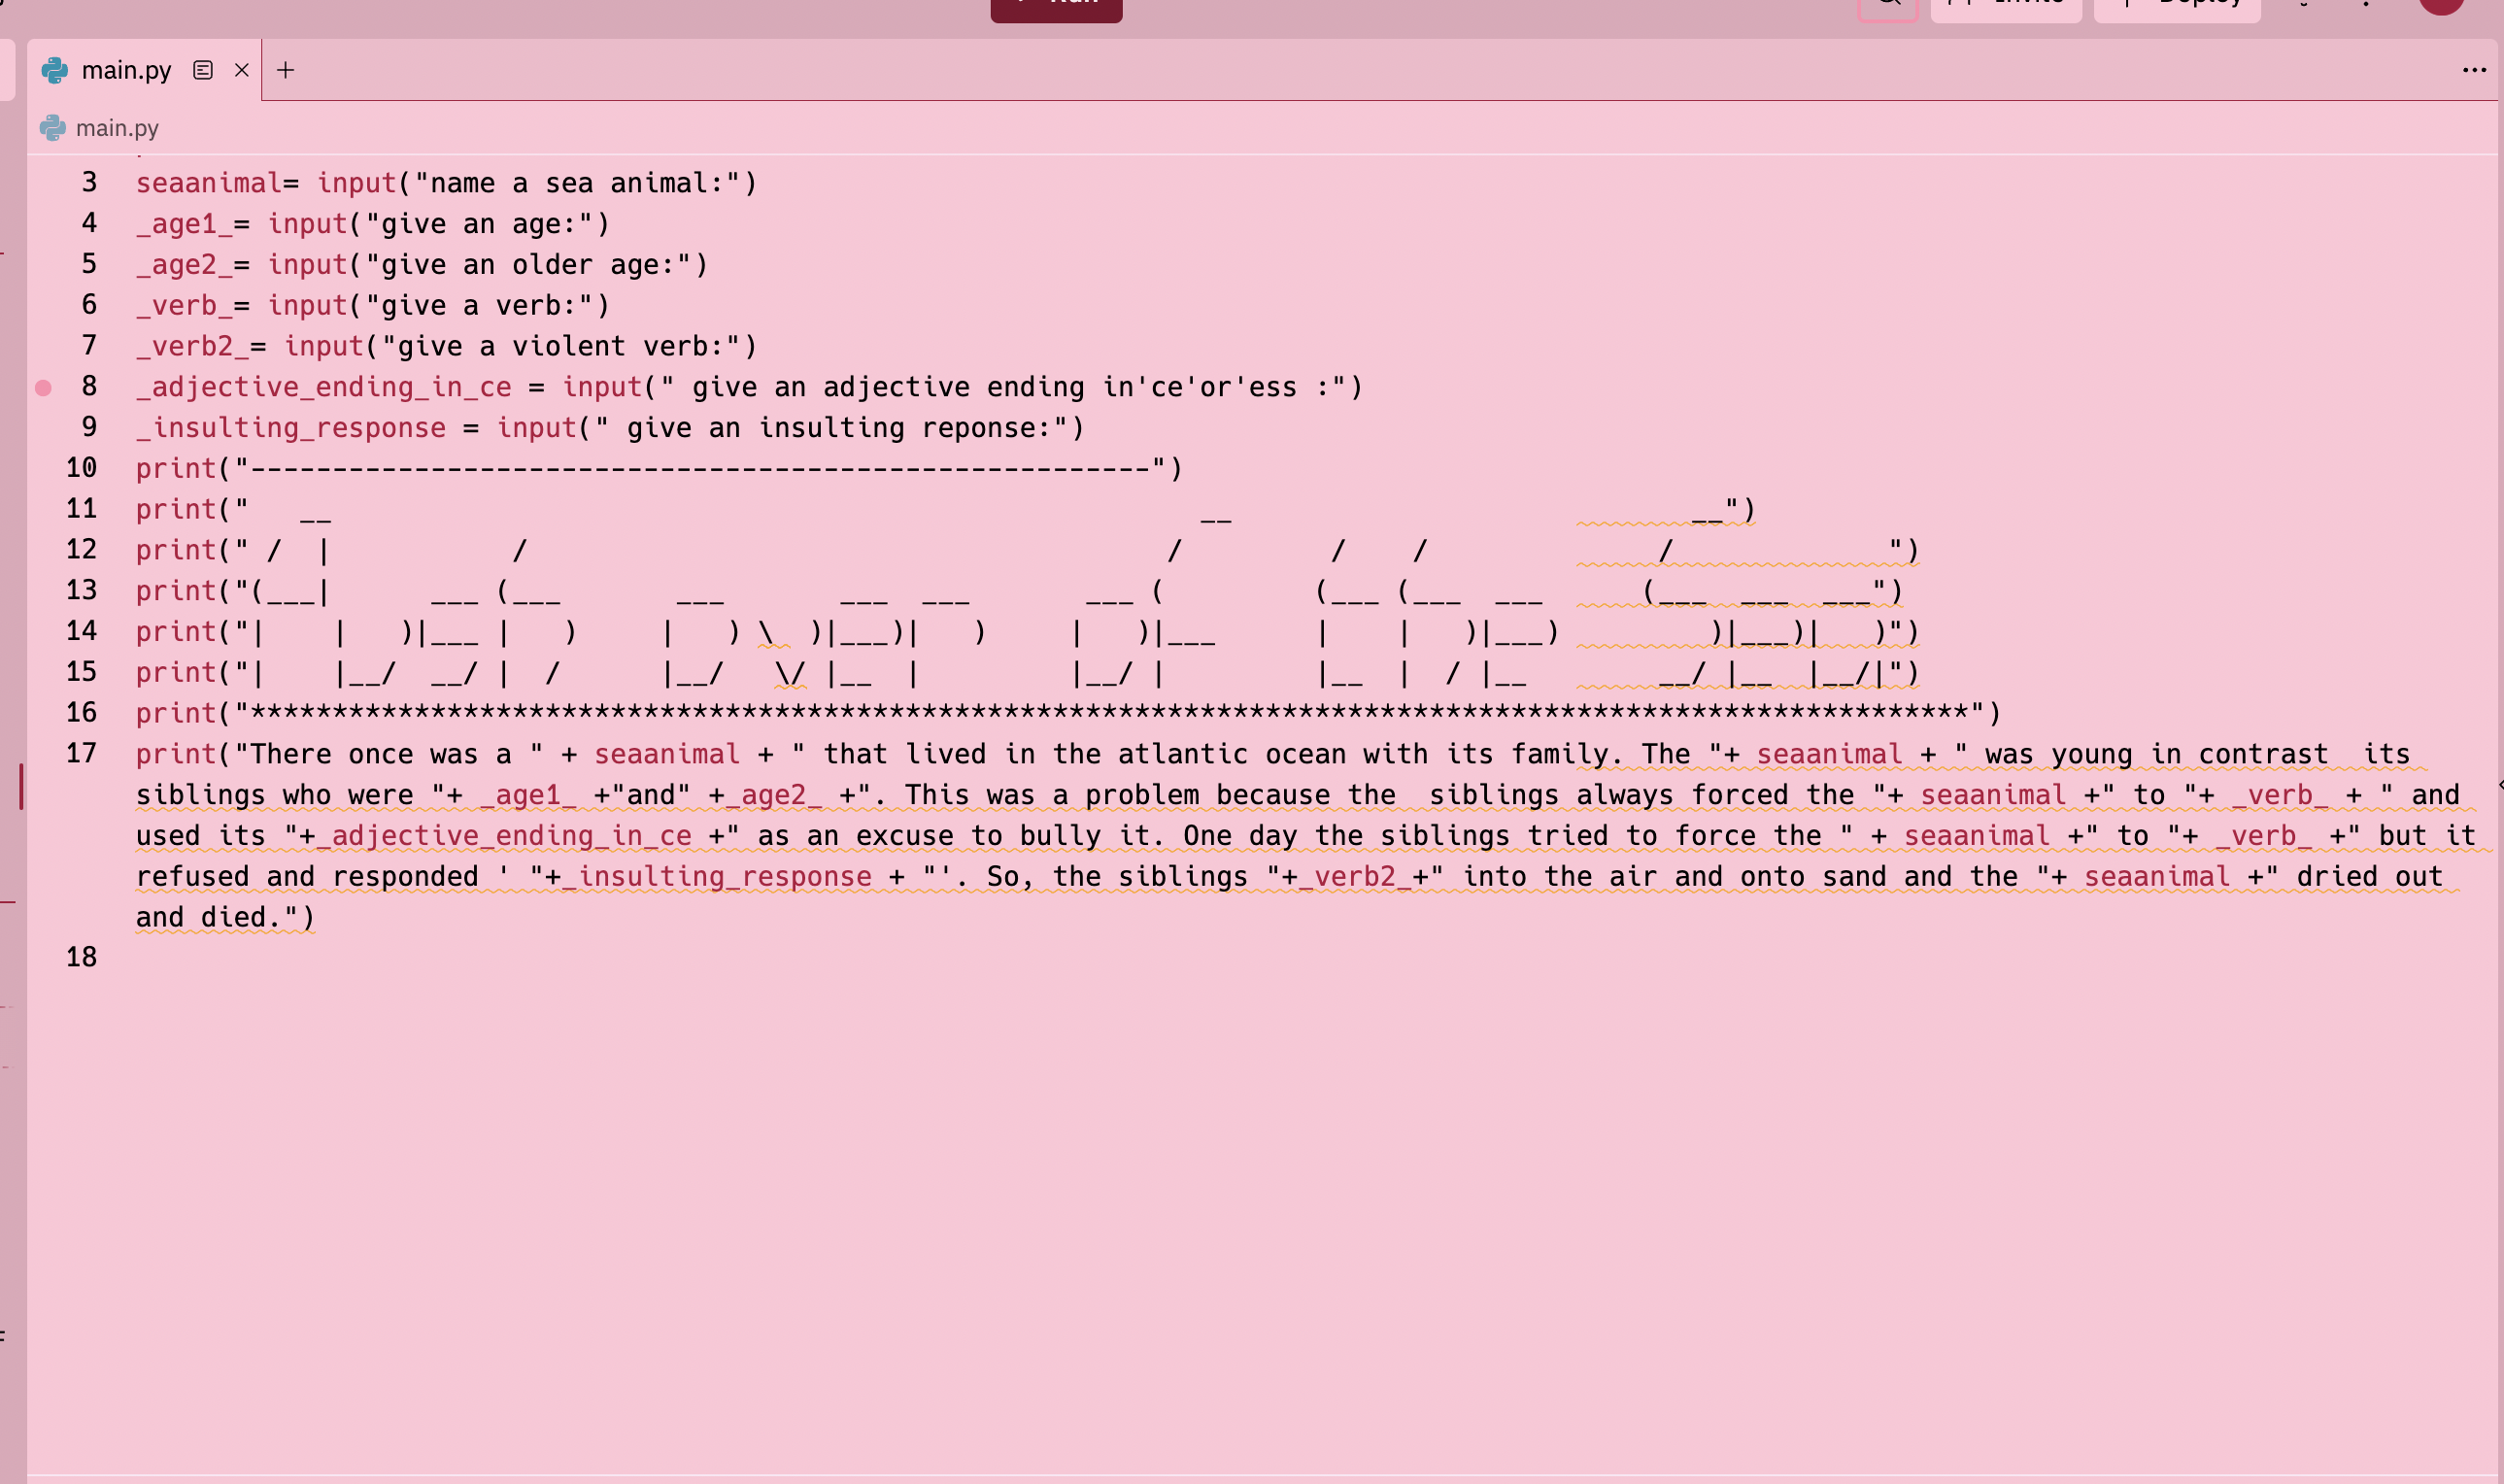Click the asterisk string on line 16
The width and height of the screenshot is (2504, 1484).
click(x=1109, y=714)
